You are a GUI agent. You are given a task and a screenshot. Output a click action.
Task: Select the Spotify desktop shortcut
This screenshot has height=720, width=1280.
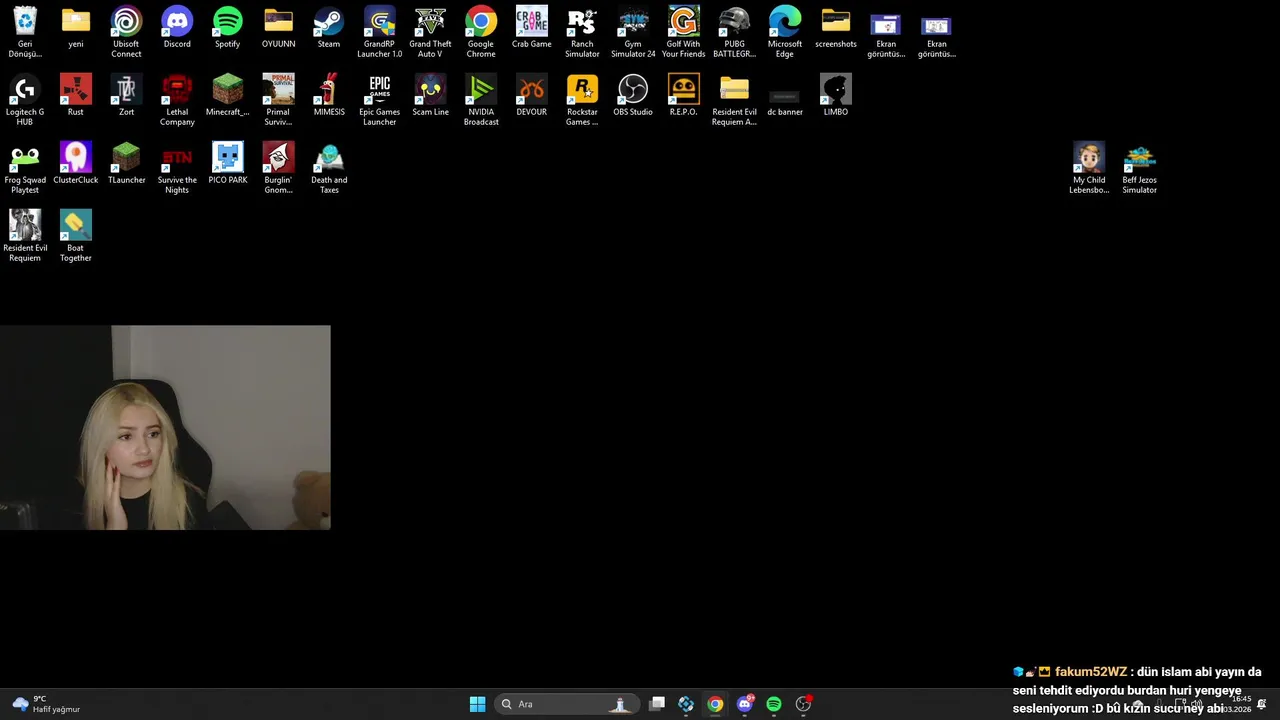(227, 28)
